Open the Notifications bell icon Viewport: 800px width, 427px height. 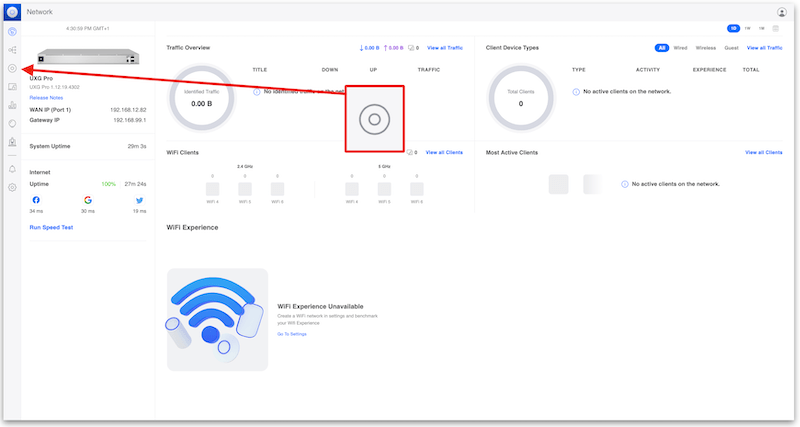(12, 169)
